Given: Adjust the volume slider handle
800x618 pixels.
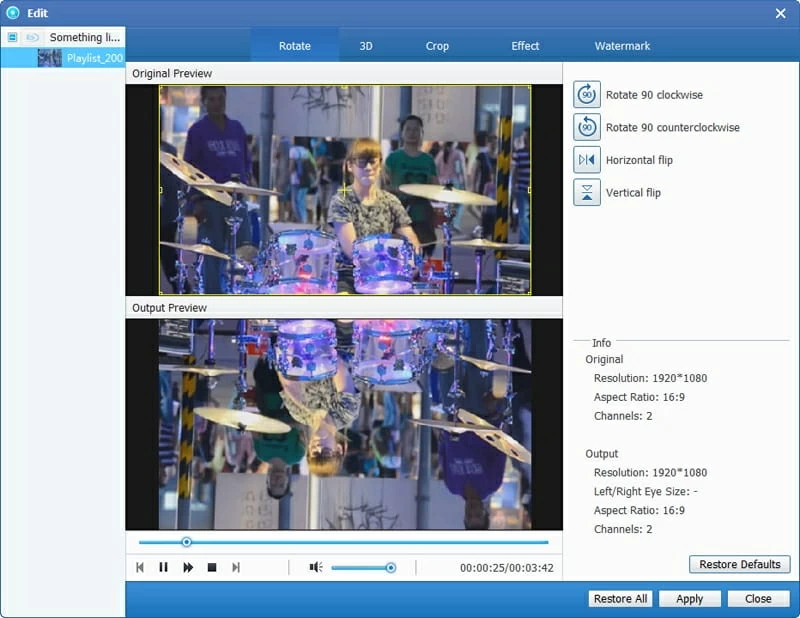Looking at the screenshot, I should click(x=391, y=567).
